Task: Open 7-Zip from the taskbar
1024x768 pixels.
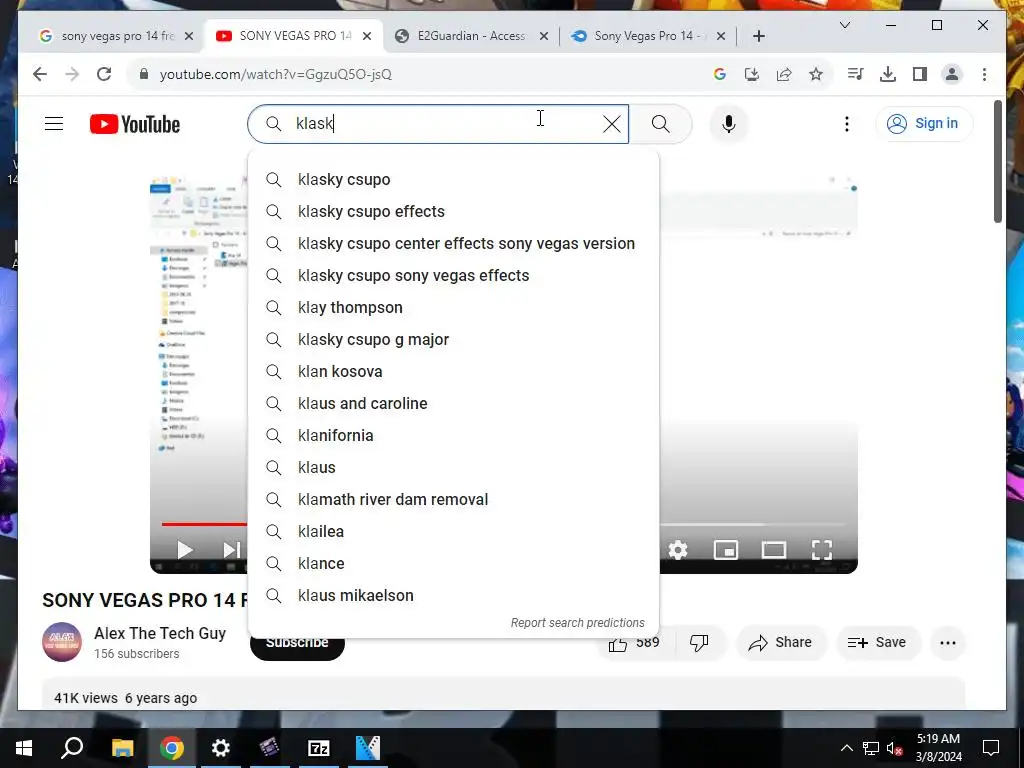Action: click(x=318, y=748)
